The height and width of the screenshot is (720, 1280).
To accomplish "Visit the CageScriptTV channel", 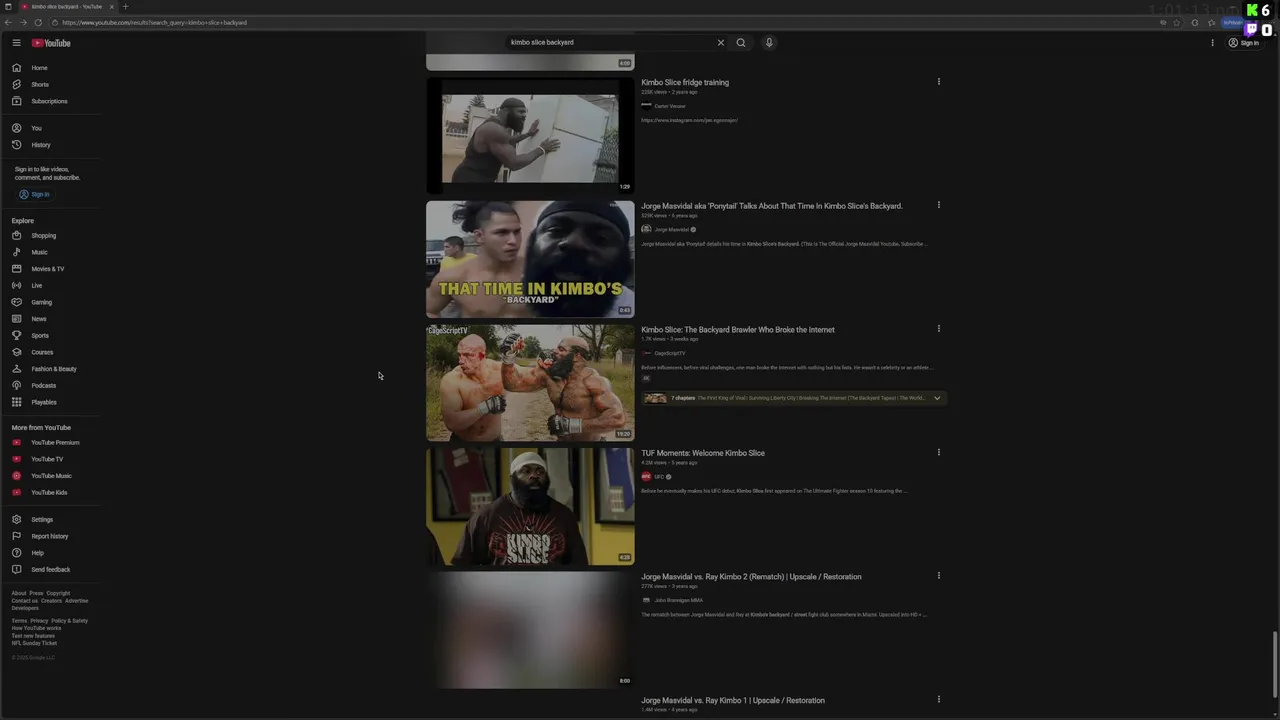I will 670,353.
